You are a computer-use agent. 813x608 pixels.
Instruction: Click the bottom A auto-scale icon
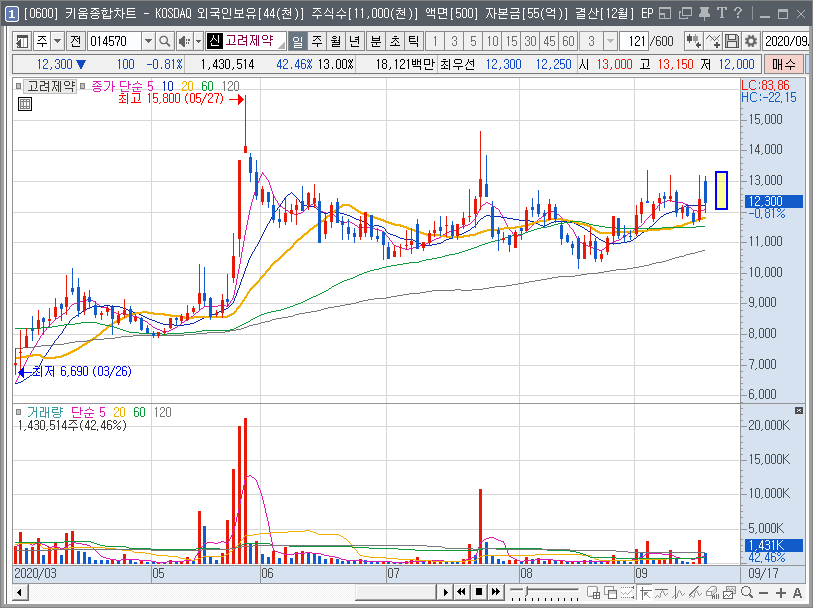pos(797,592)
